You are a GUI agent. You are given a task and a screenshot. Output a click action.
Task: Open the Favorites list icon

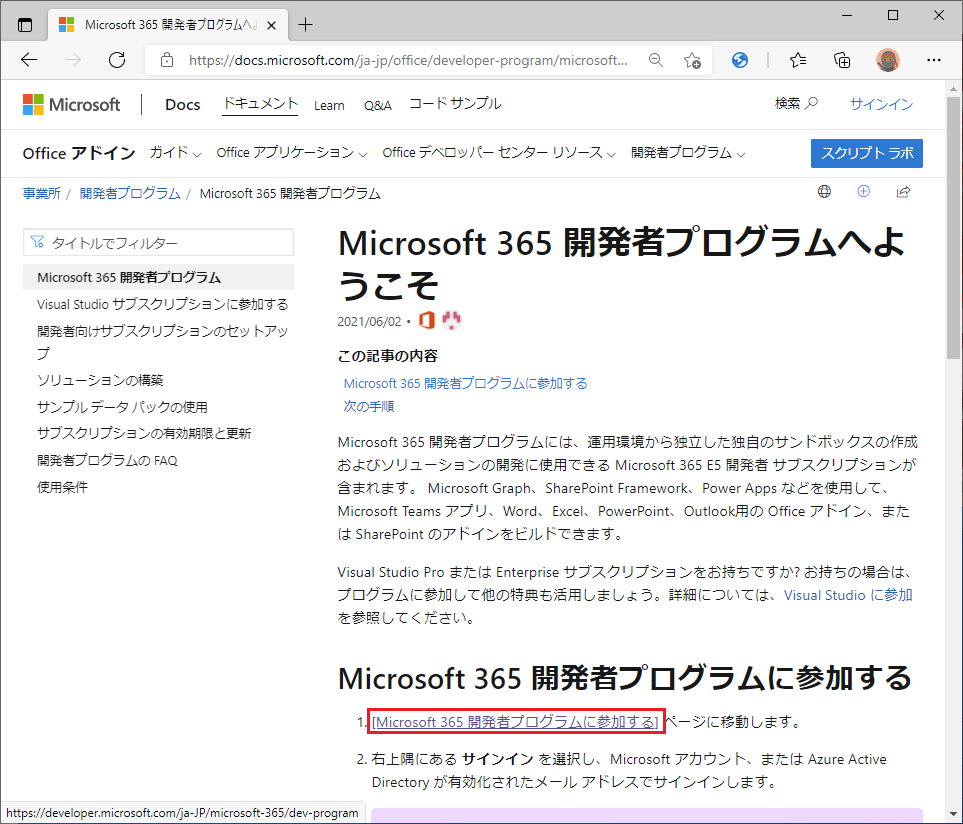798,60
